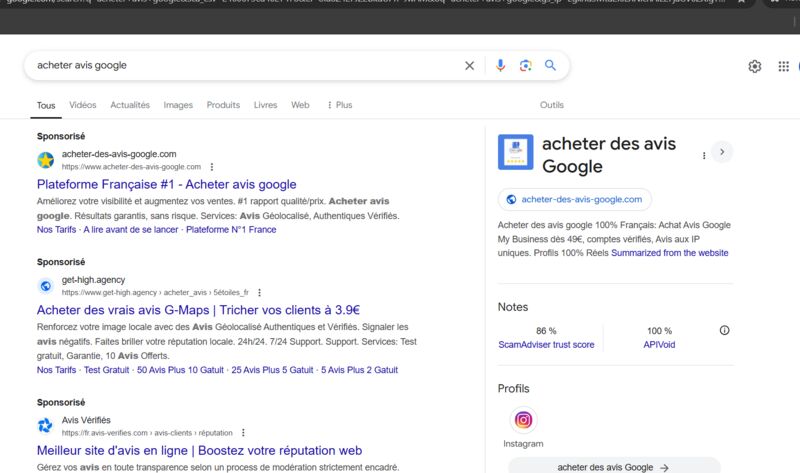The image size is (800, 473).
Task: Click the globe favicon of get-high.agency
Action: coord(45,286)
